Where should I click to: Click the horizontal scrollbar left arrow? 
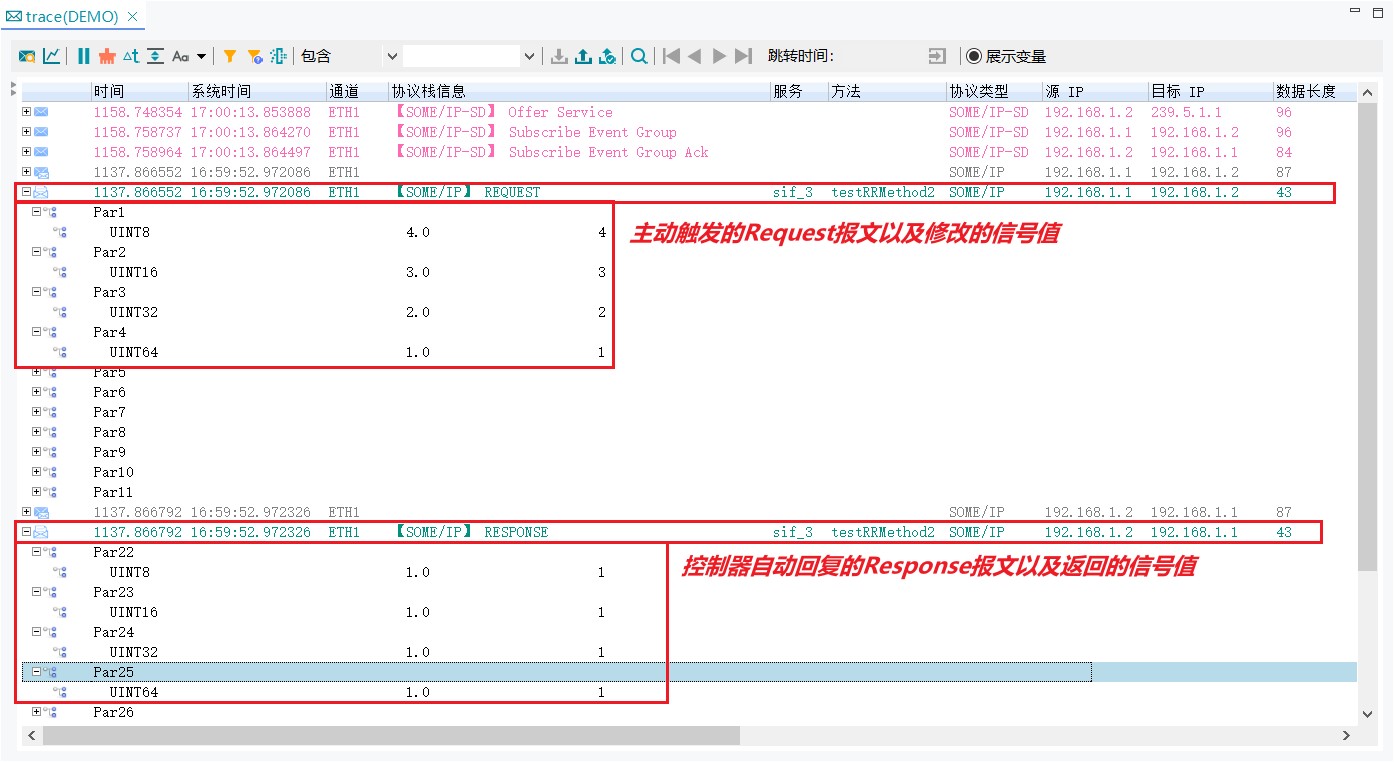click(31, 736)
